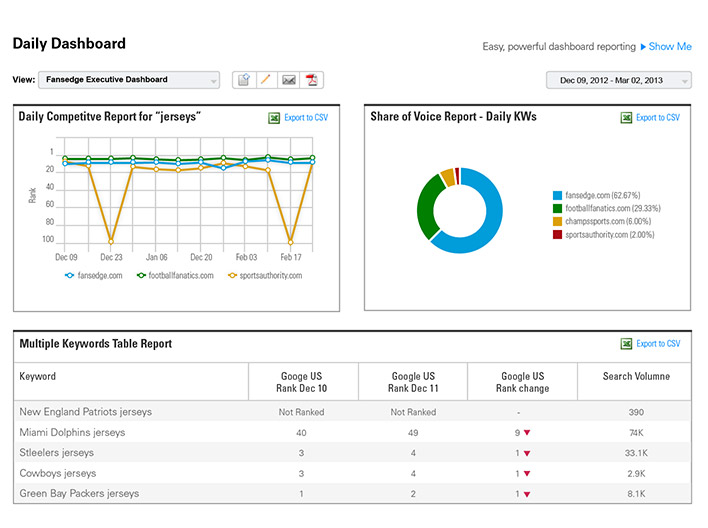
Task: Click the new report document icon
Action: [x=244, y=80]
